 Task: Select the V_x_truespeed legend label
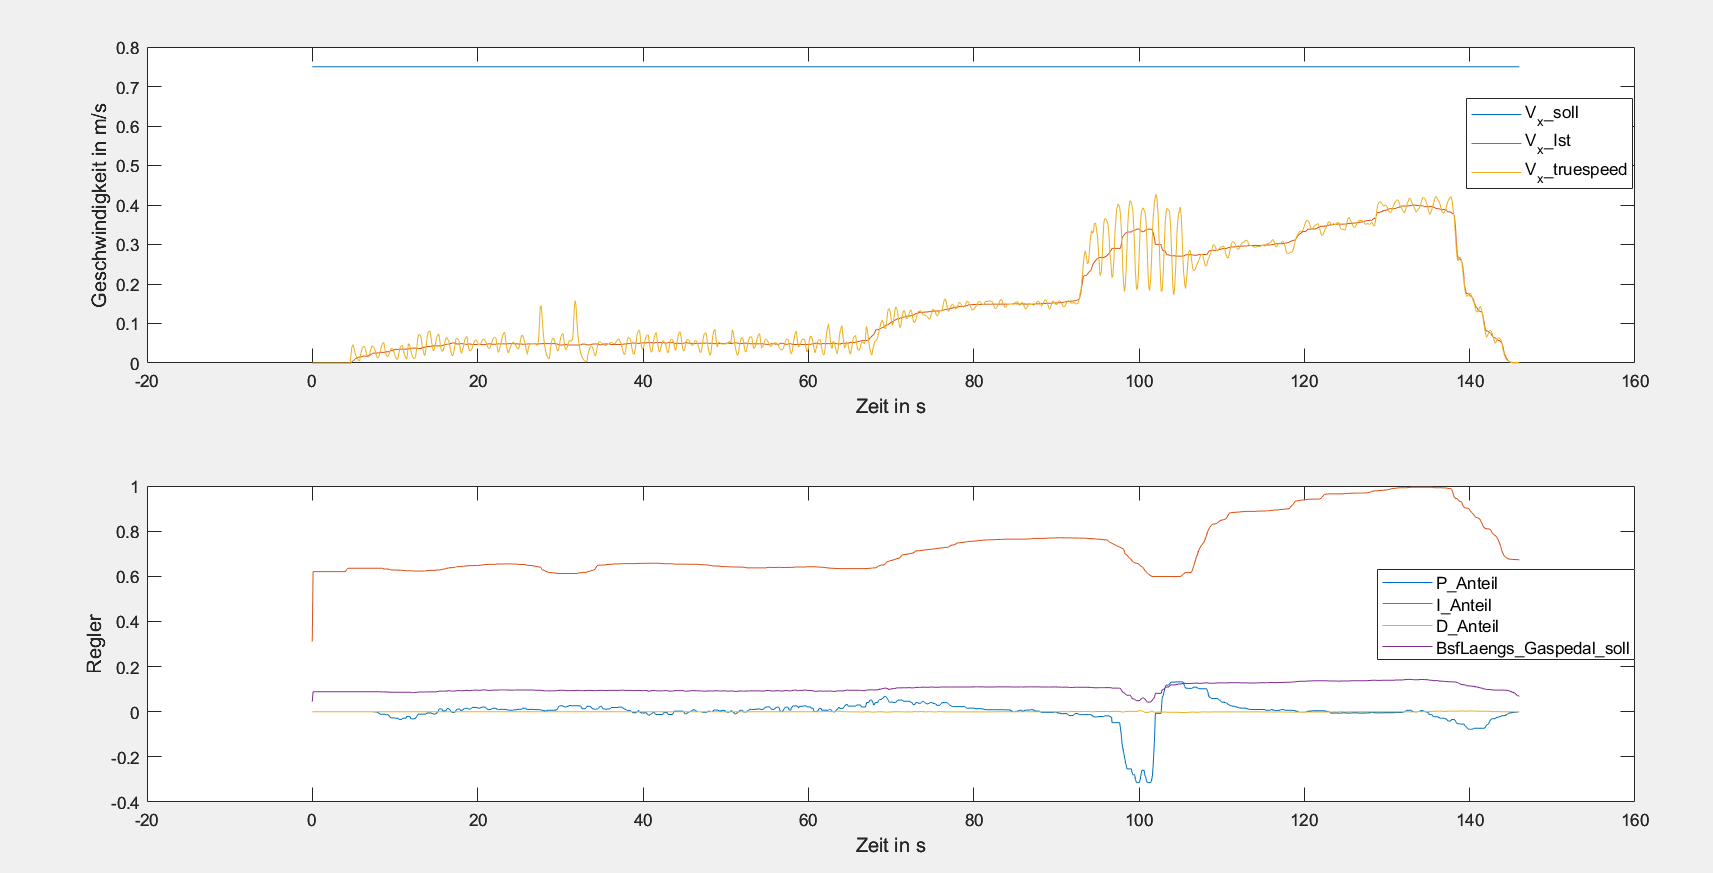1575,171
